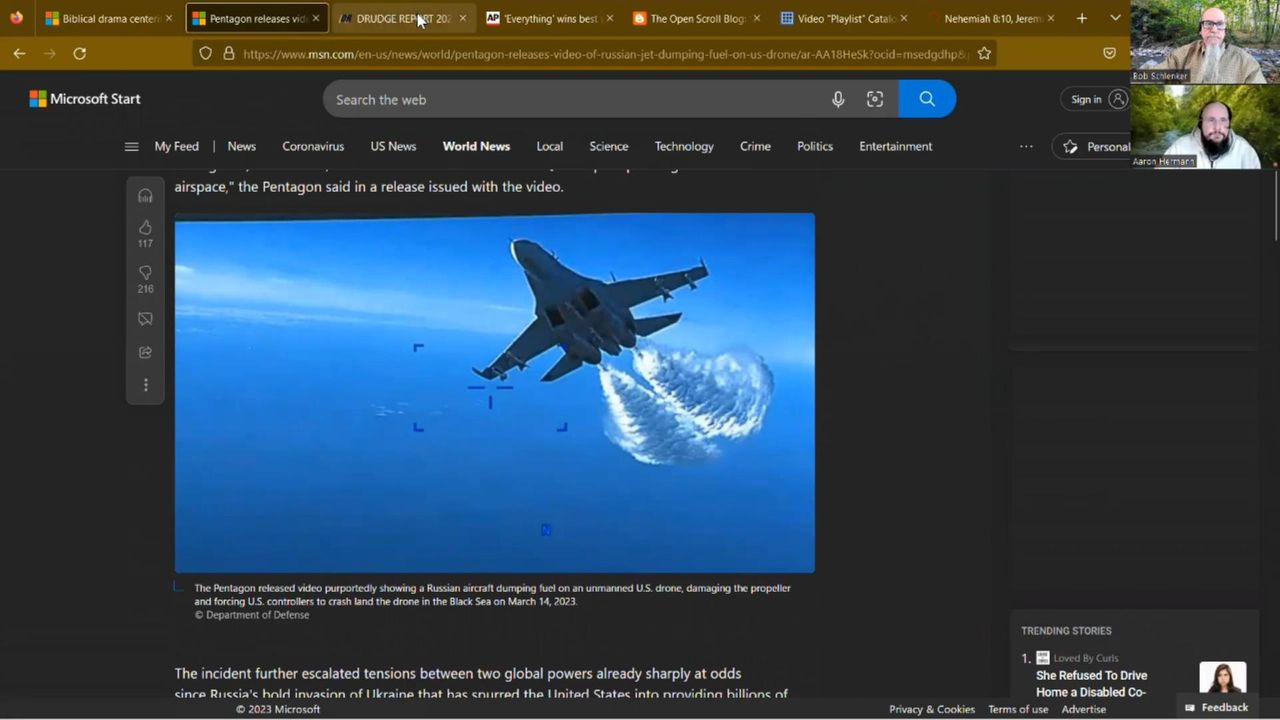Viewport: 1280px width, 720px height.
Task: Bookmark this page with the star icon
Action: coord(984,53)
